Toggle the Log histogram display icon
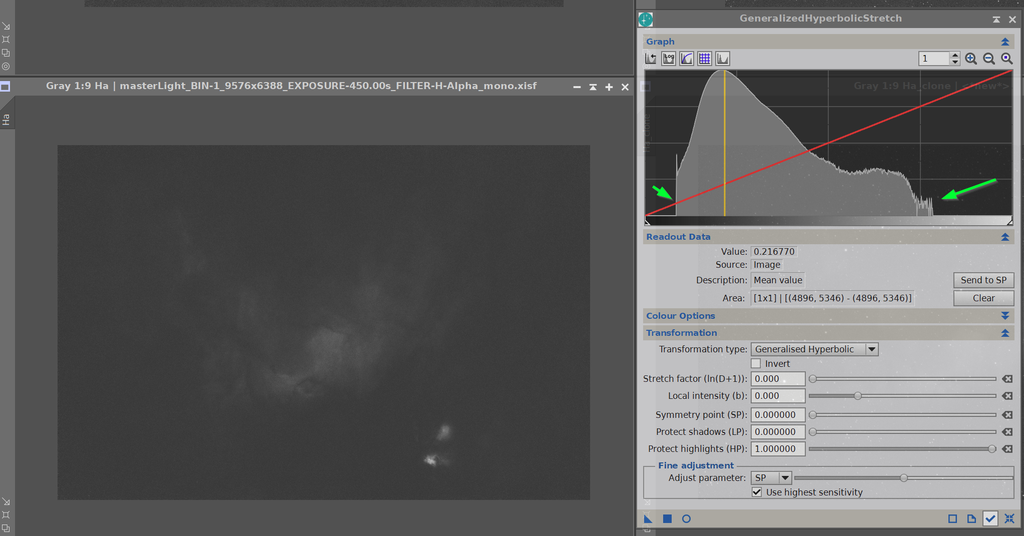1024x536 pixels. point(668,59)
